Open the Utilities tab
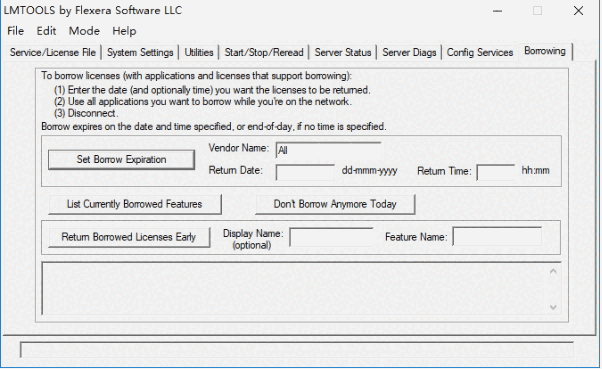Screen dimensions: 602x369 pos(199,52)
